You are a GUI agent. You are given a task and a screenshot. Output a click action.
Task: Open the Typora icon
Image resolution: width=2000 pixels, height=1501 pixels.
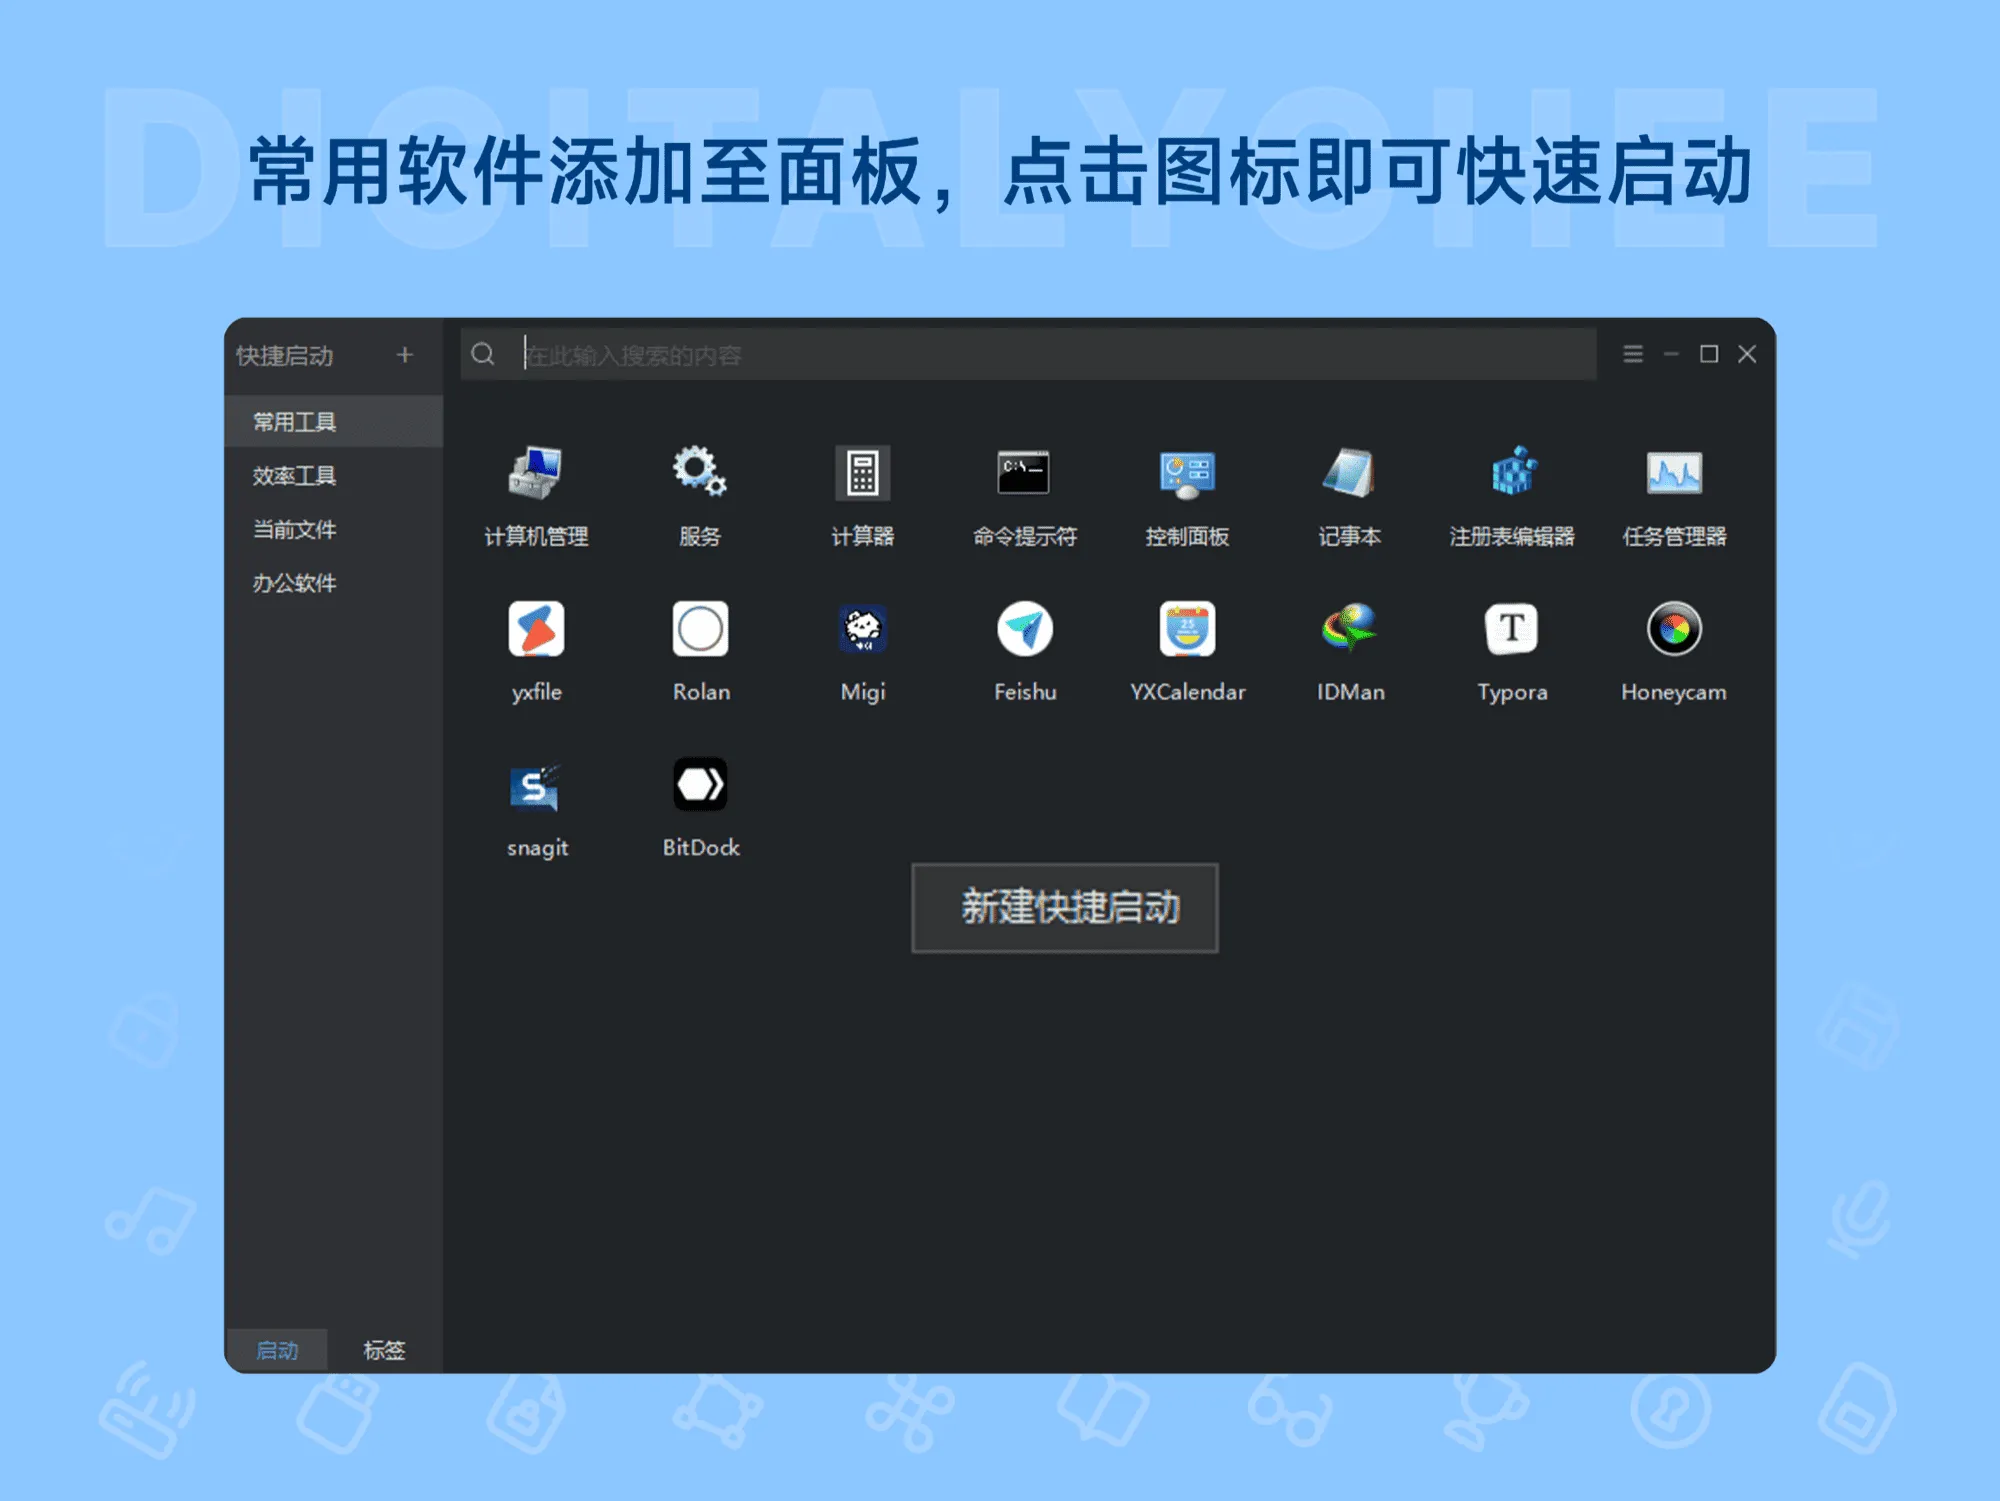pyautogui.click(x=1511, y=629)
